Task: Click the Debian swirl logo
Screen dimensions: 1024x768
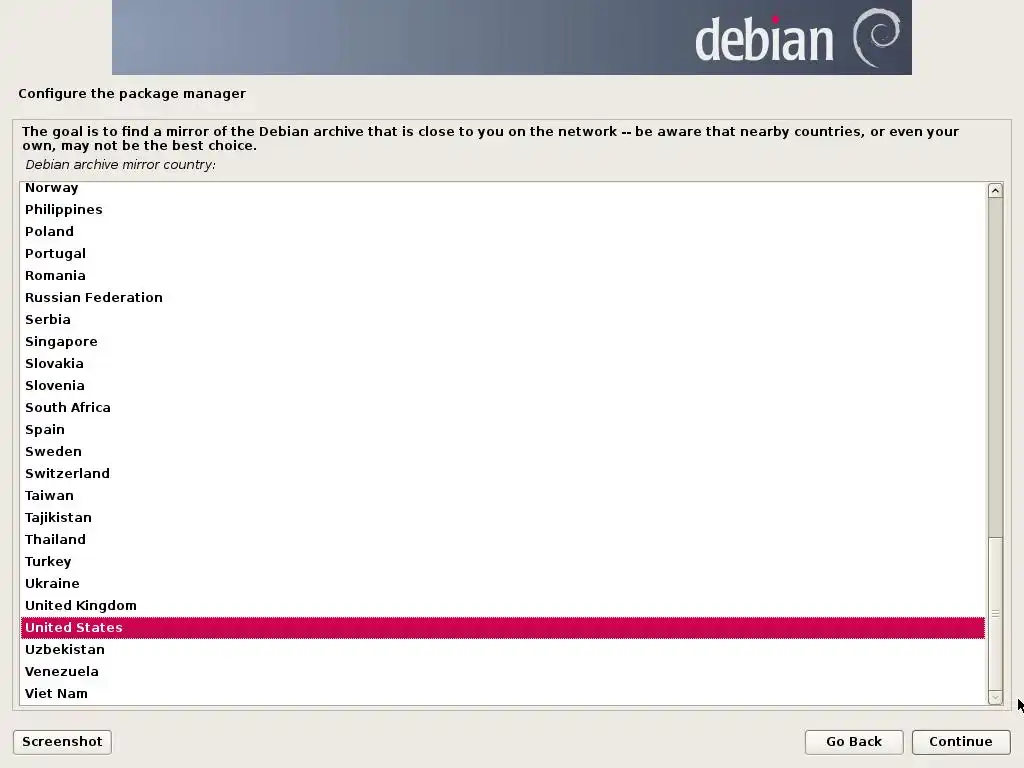Action: (876, 38)
